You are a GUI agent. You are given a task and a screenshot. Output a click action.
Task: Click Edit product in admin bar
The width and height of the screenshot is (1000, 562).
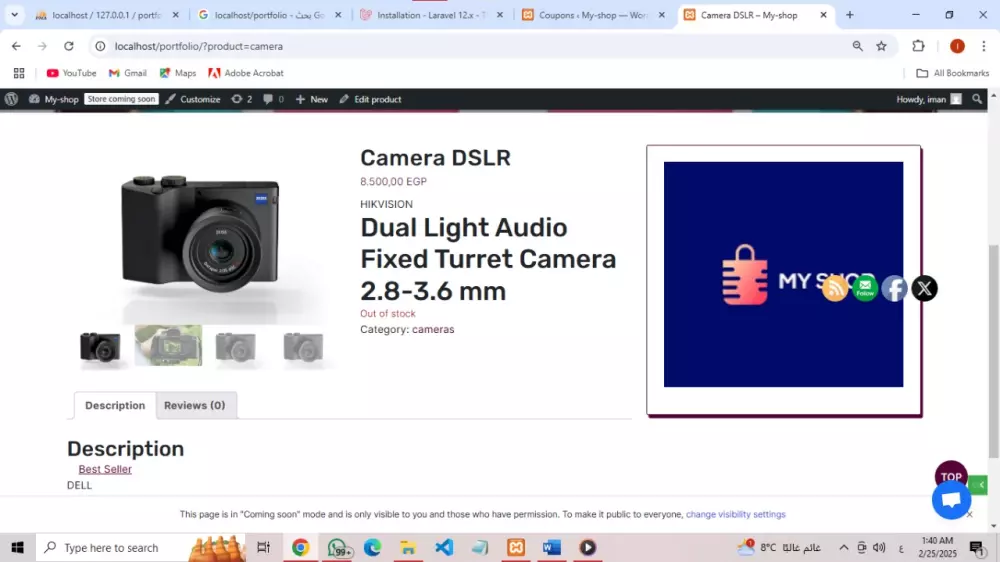371,99
